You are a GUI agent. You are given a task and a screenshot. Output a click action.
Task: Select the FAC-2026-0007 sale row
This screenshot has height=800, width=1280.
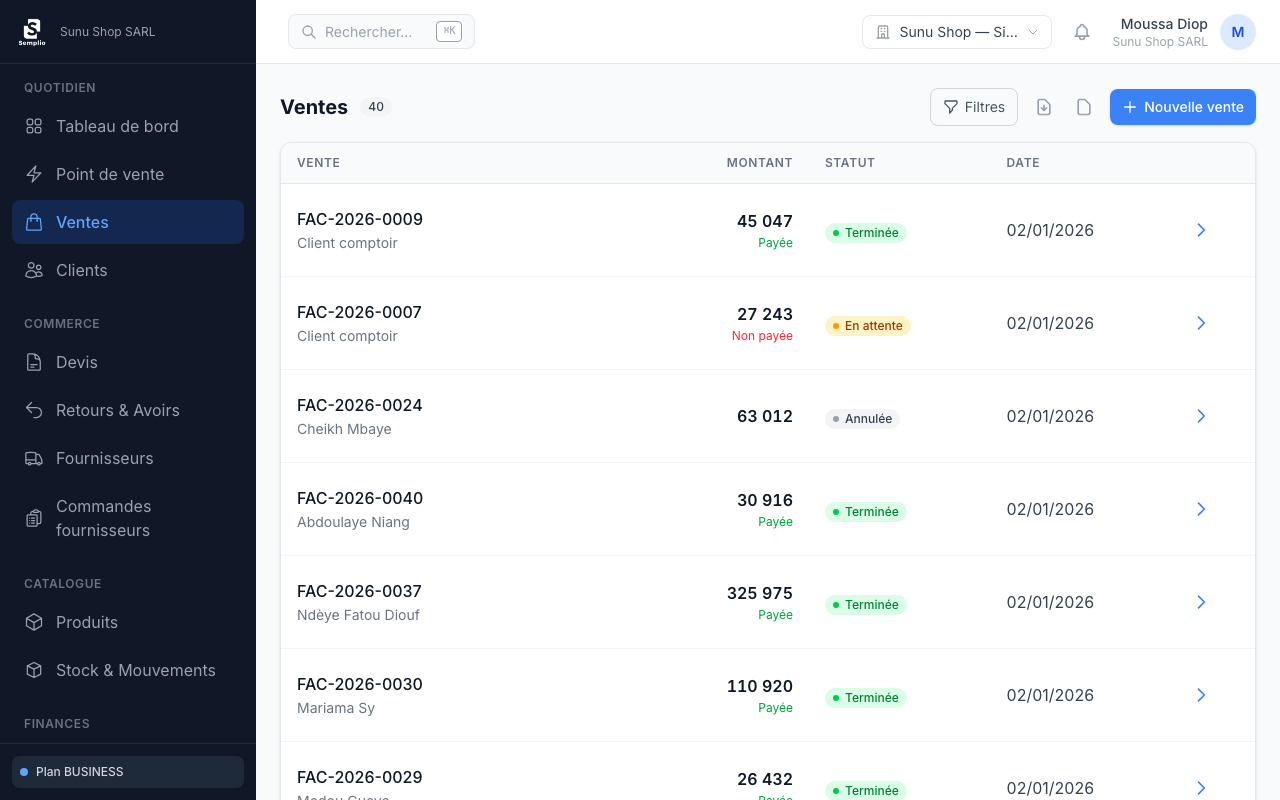[500, 323]
